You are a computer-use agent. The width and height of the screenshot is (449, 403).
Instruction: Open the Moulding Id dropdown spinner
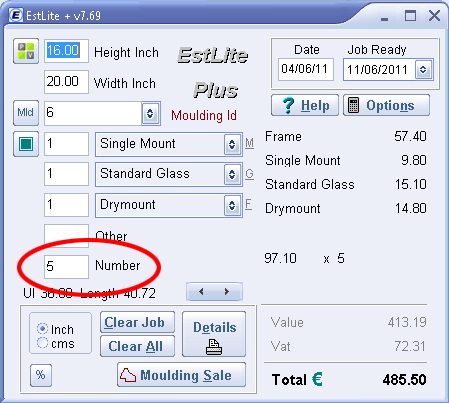(150, 114)
